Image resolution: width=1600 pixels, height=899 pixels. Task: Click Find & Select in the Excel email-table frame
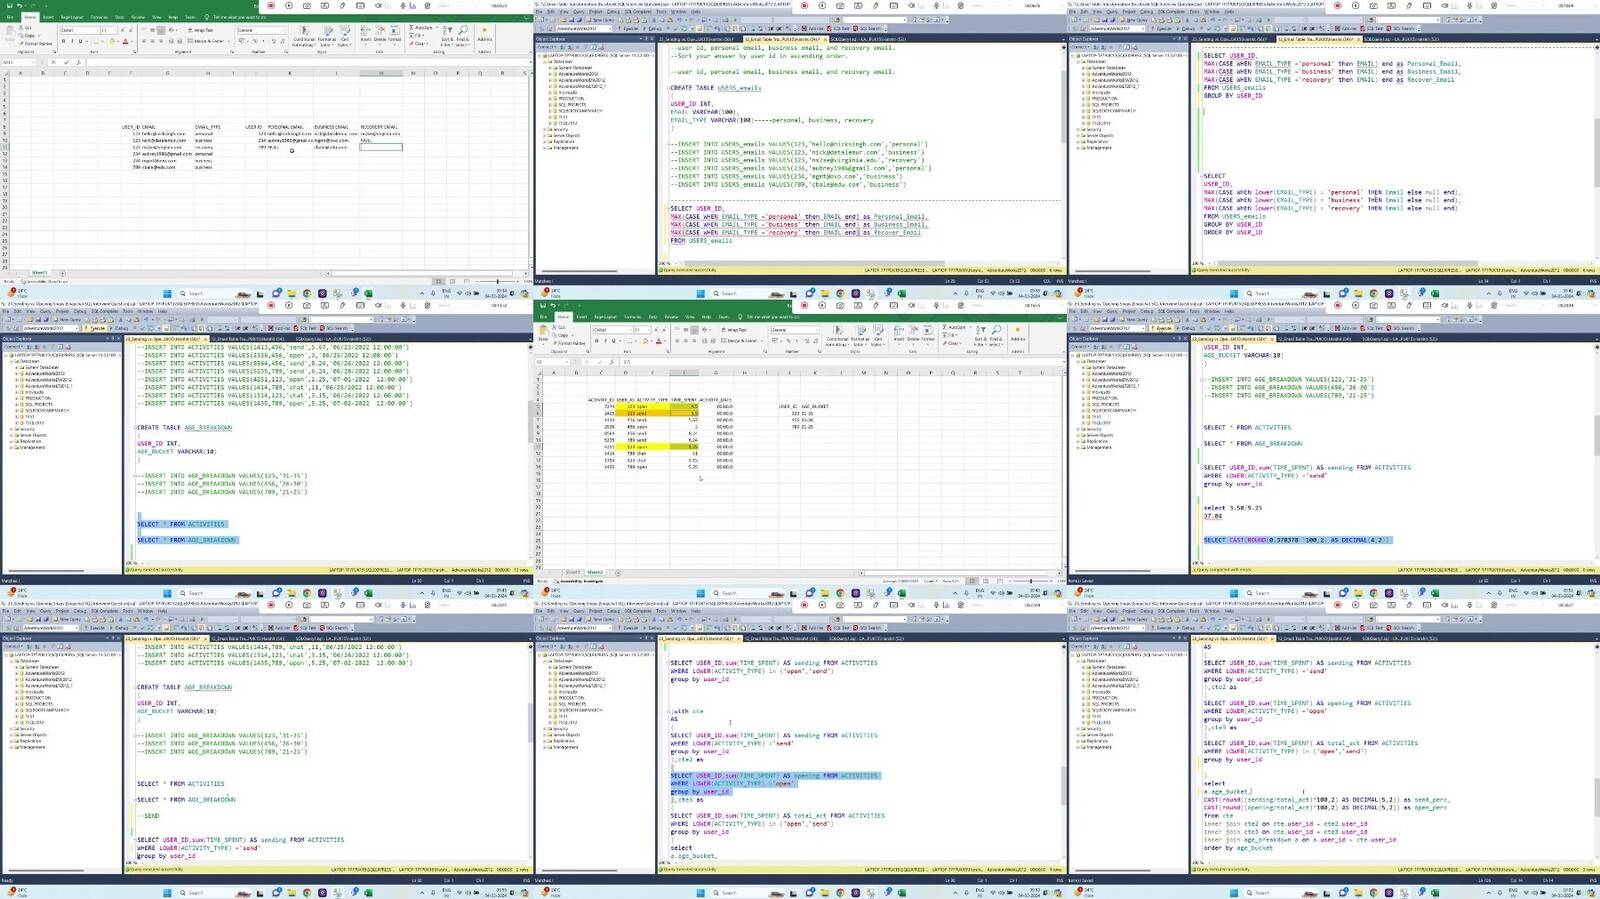(463, 36)
